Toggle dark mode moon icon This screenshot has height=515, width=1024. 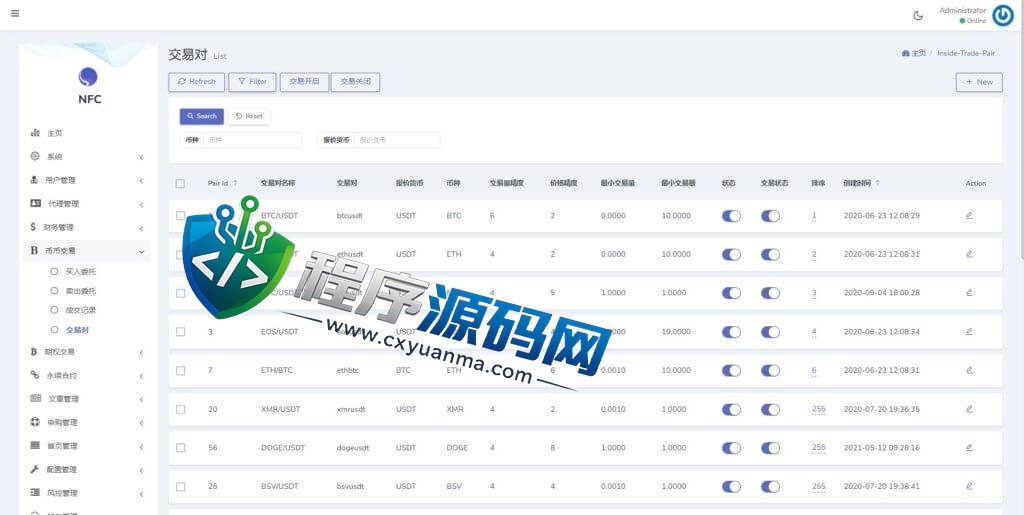point(918,16)
